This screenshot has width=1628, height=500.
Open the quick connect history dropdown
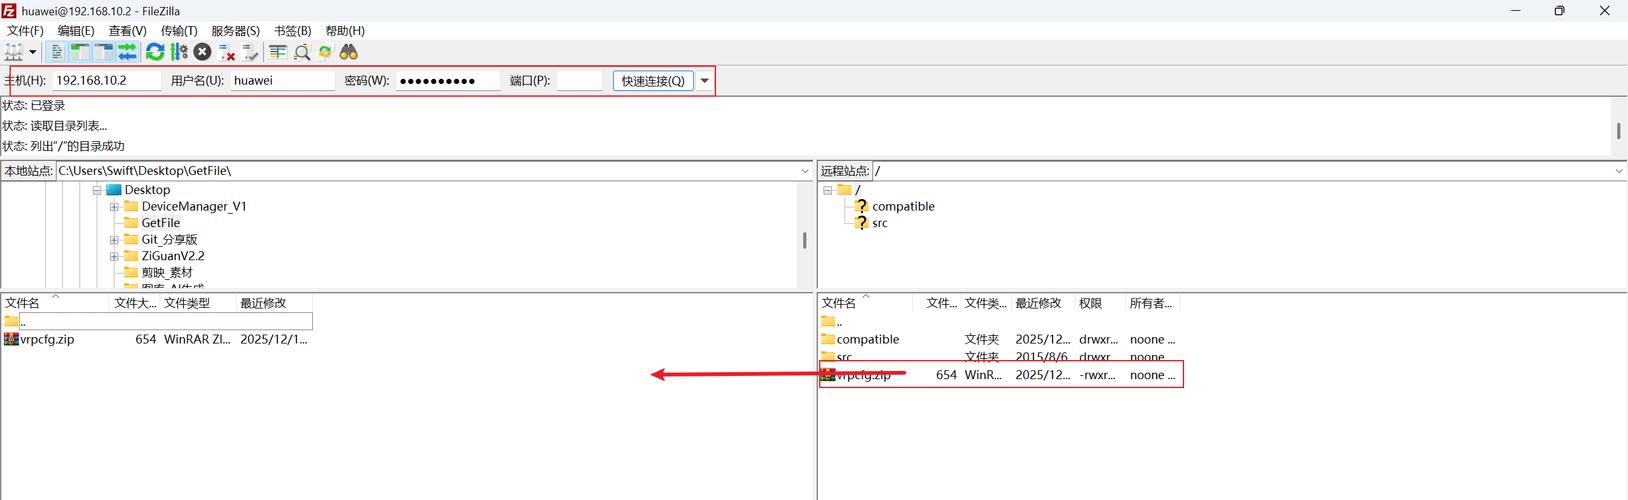(x=705, y=81)
